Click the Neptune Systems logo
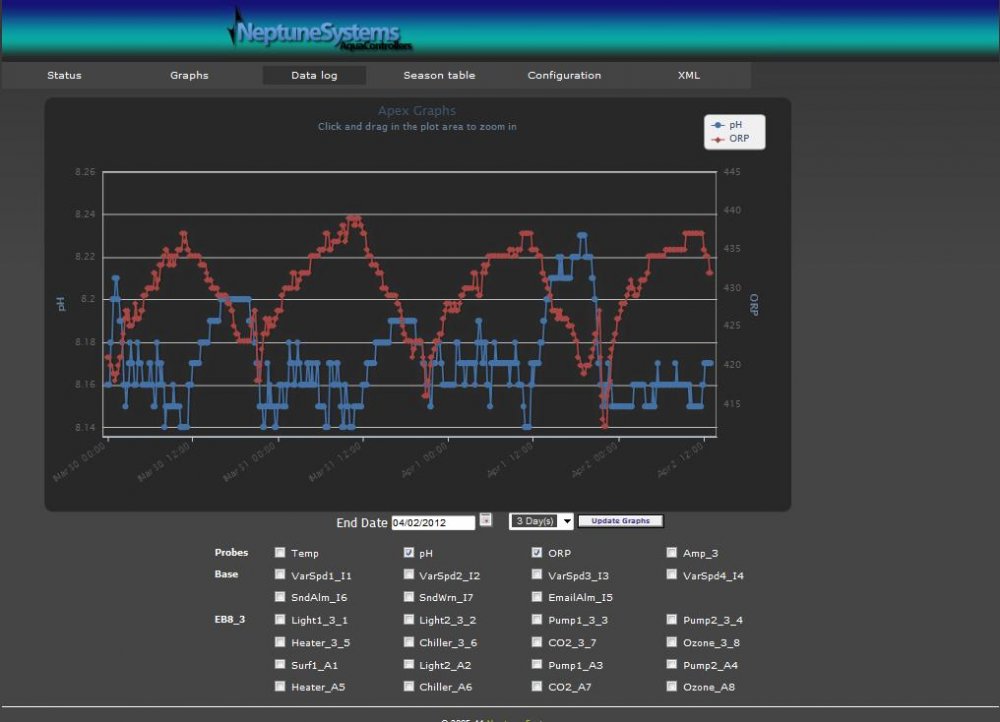This screenshot has width=1000, height=722. pos(320,31)
